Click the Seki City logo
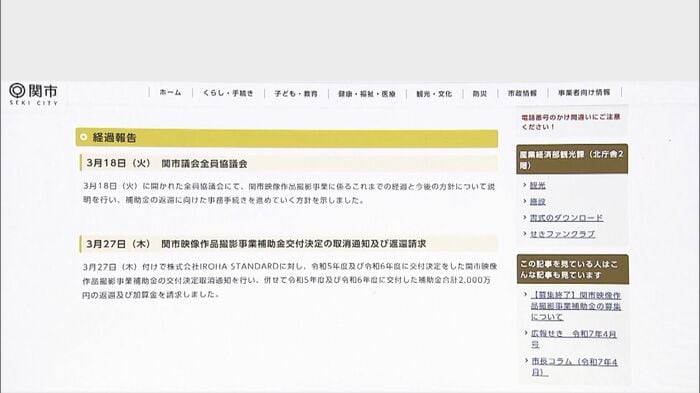Image resolution: width=700 pixels, height=393 pixels. pyautogui.click(x=33, y=94)
